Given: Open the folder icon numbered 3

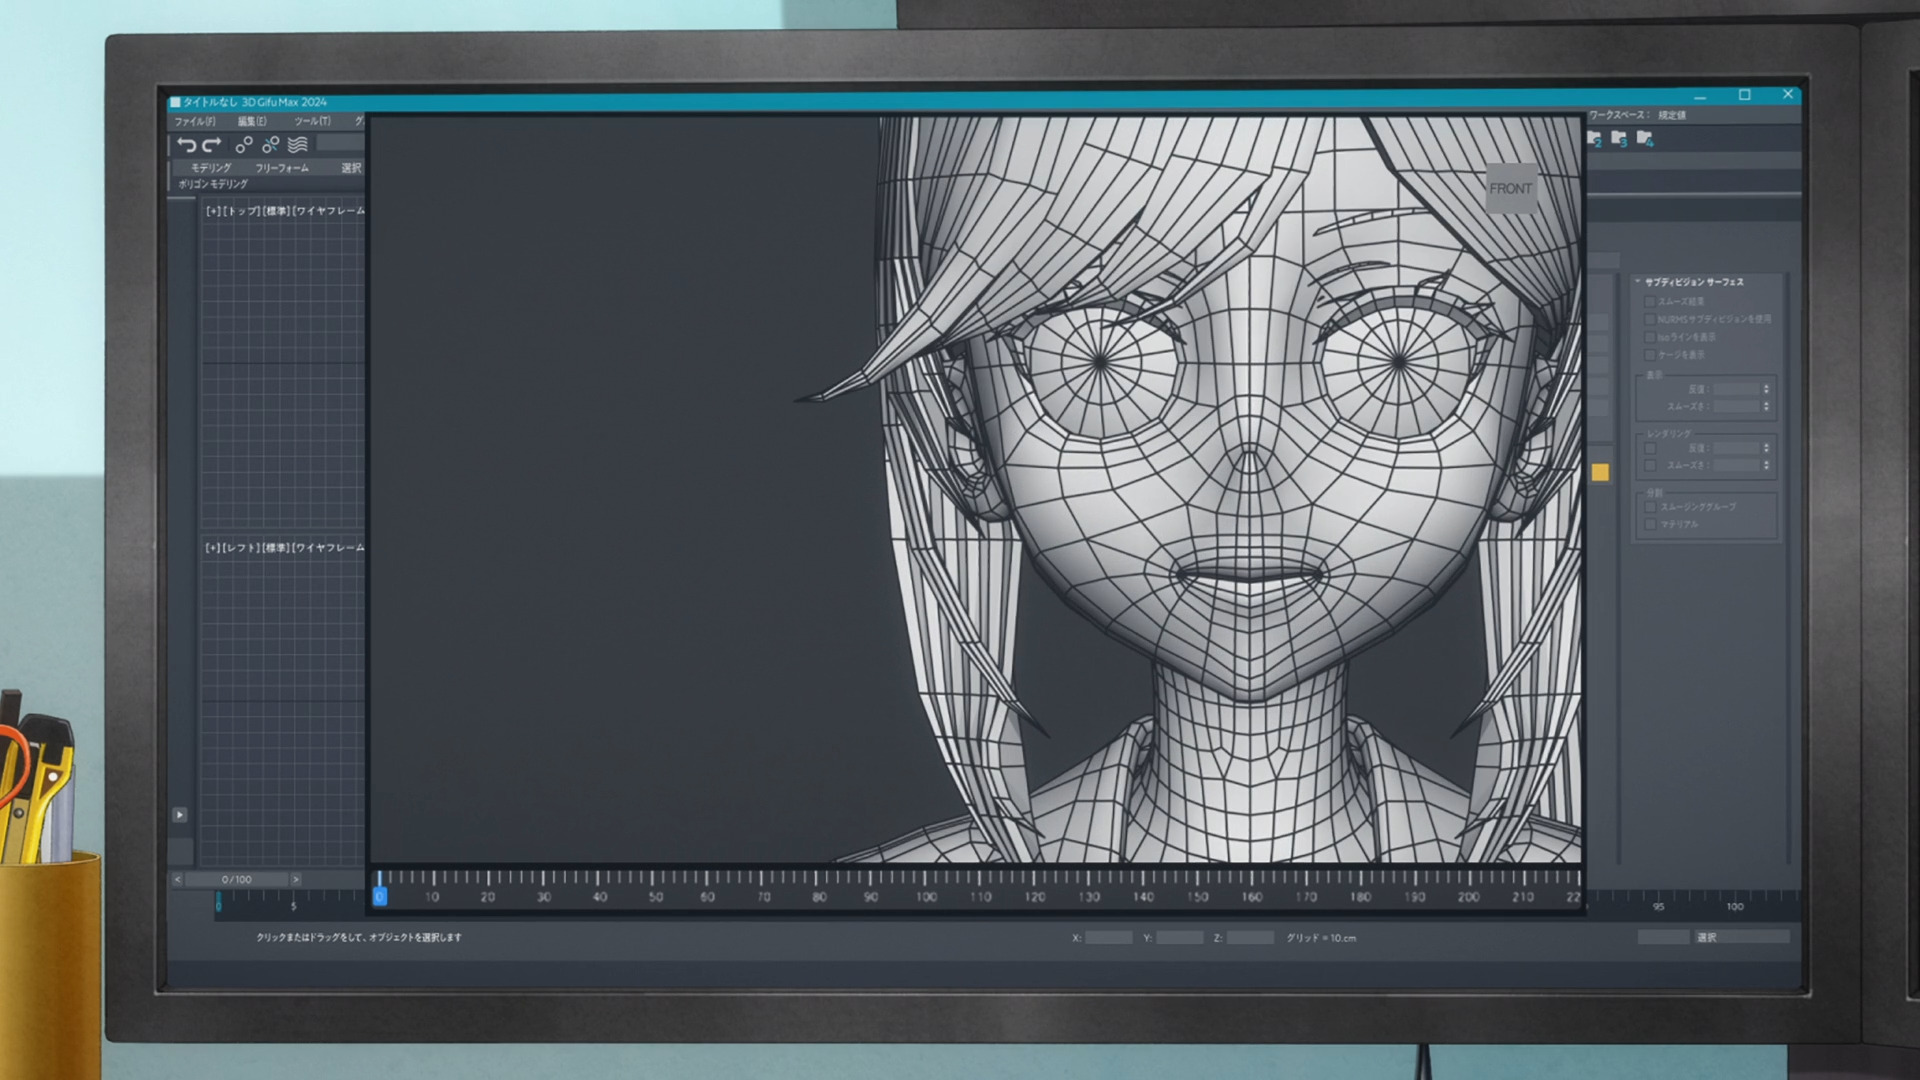Looking at the screenshot, I should pyautogui.click(x=1619, y=139).
